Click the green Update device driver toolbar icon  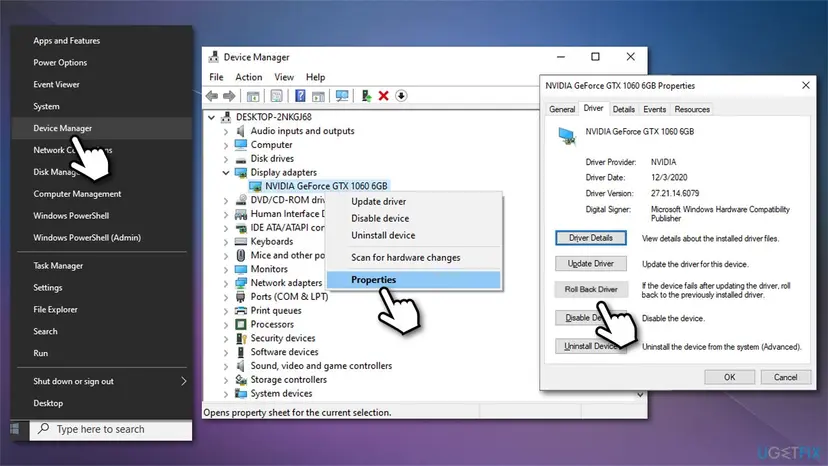(366, 96)
